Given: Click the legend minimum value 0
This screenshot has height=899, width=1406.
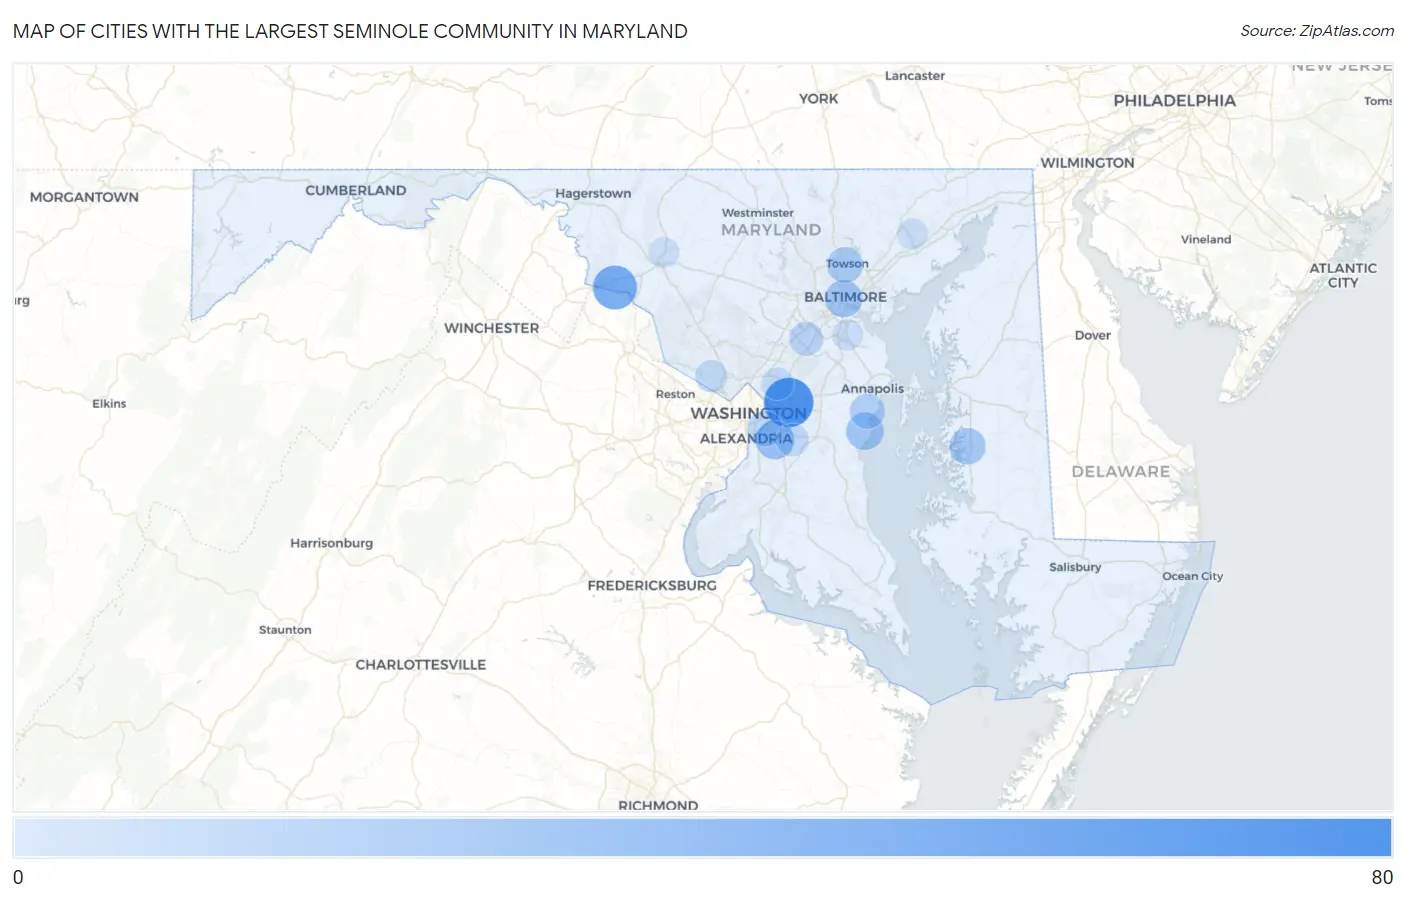Looking at the screenshot, I should pos(18,877).
